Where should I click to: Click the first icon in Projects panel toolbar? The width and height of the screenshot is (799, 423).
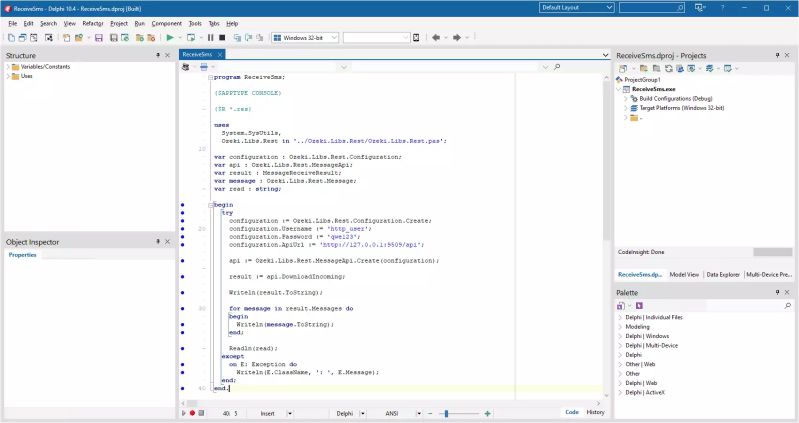click(623, 68)
